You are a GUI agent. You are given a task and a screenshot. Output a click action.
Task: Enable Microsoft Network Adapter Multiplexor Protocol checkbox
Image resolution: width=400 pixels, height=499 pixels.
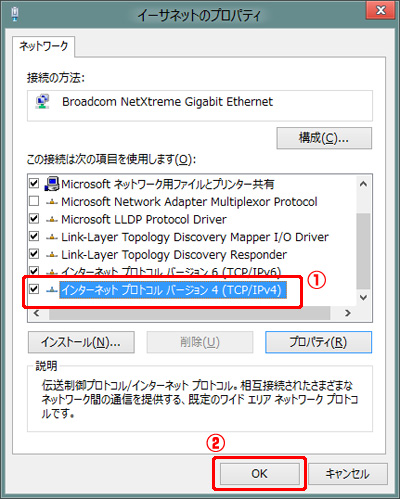click(x=34, y=201)
